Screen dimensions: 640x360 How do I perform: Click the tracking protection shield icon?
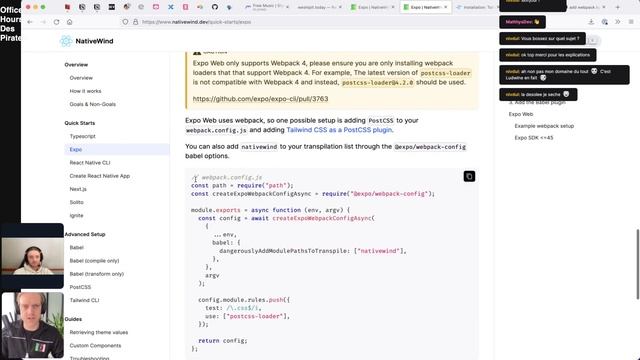[125, 22]
